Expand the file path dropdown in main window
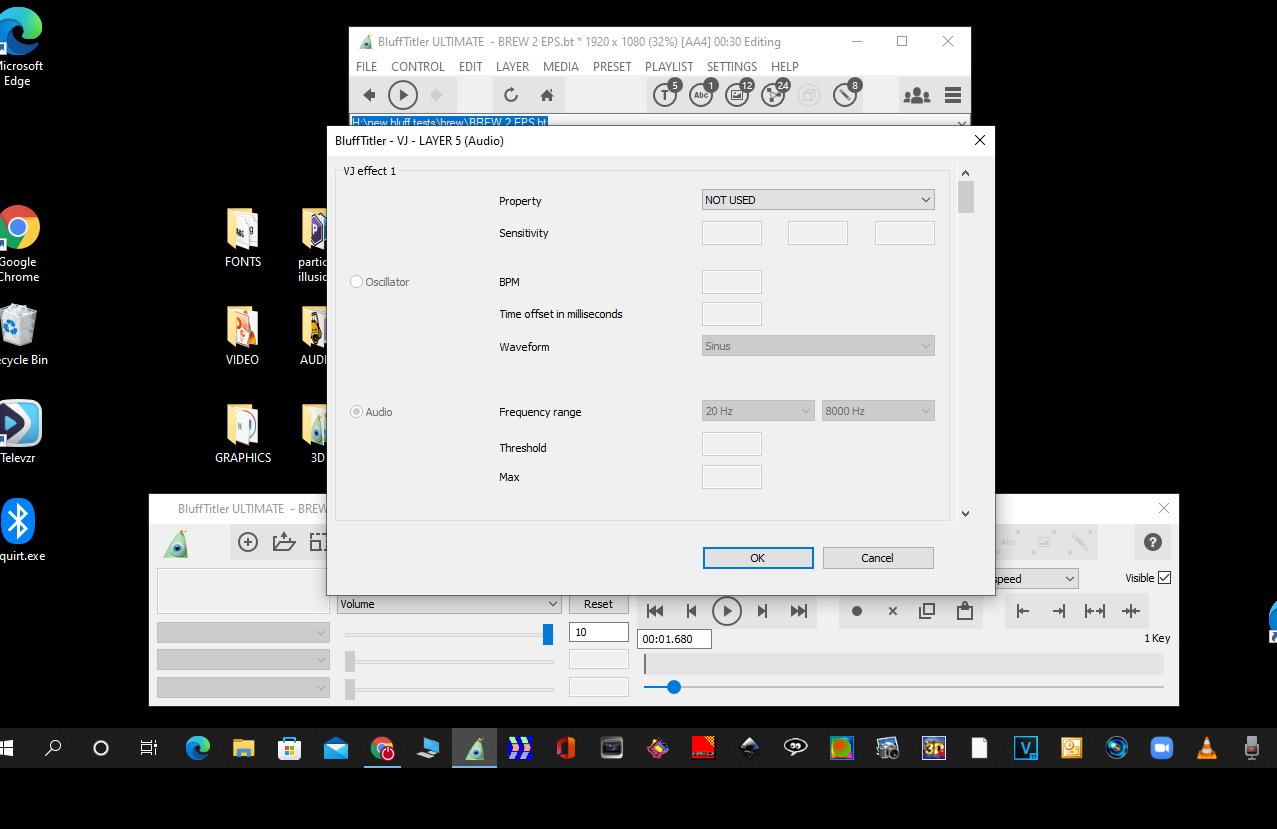1277x829 pixels. click(x=962, y=122)
